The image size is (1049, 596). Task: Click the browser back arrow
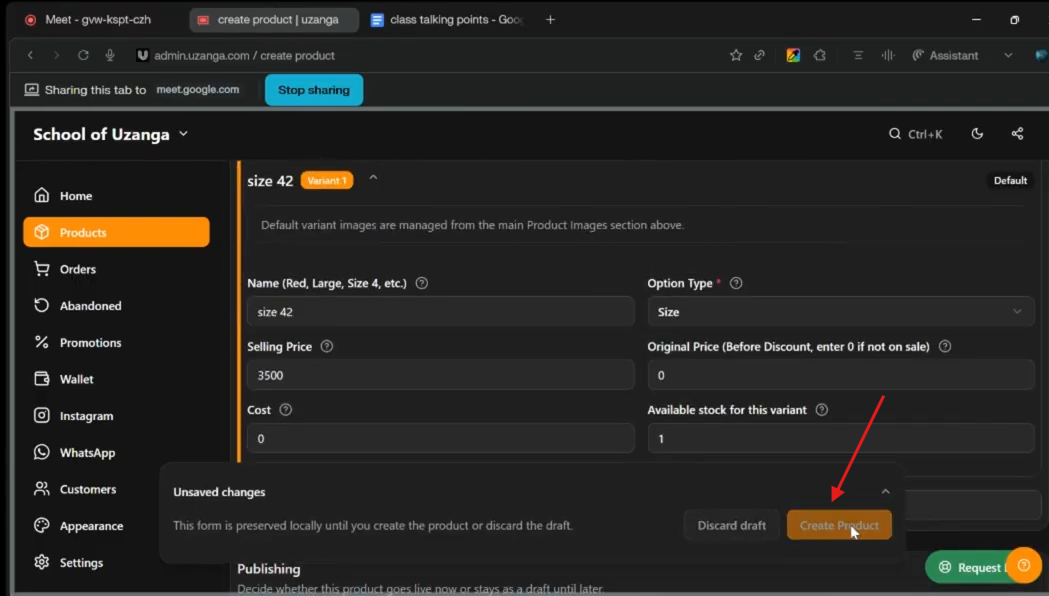pos(30,56)
